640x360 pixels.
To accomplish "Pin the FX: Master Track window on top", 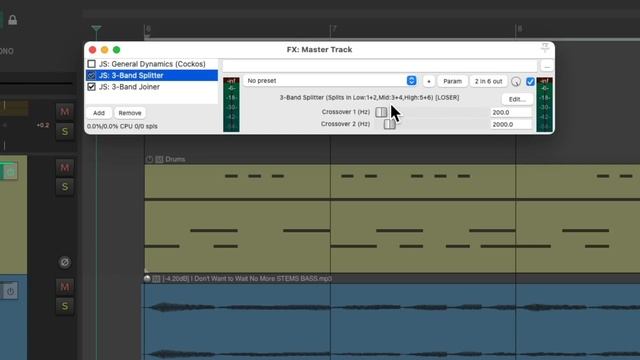I will (545, 48).
